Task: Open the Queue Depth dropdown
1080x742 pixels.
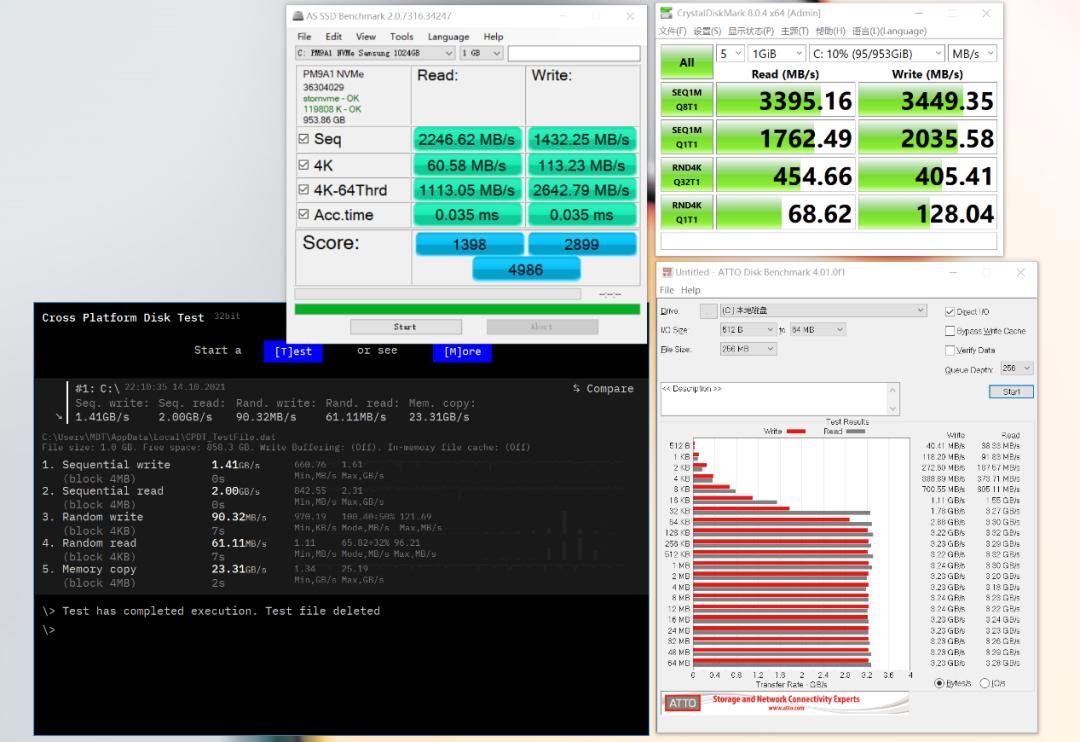Action: [x=1016, y=369]
